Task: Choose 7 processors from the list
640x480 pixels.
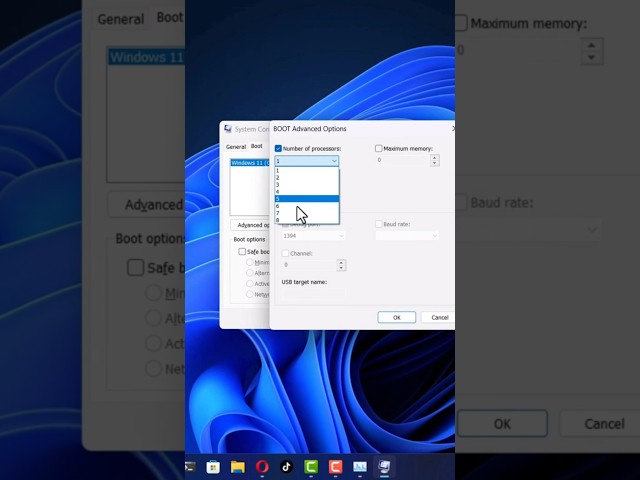Action: 307,213
